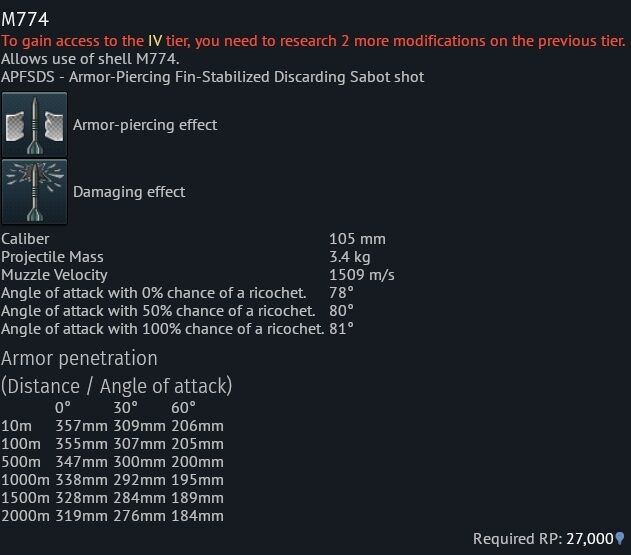Click the 30° column header
The width and height of the screenshot is (631, 555).
point(124,408)
